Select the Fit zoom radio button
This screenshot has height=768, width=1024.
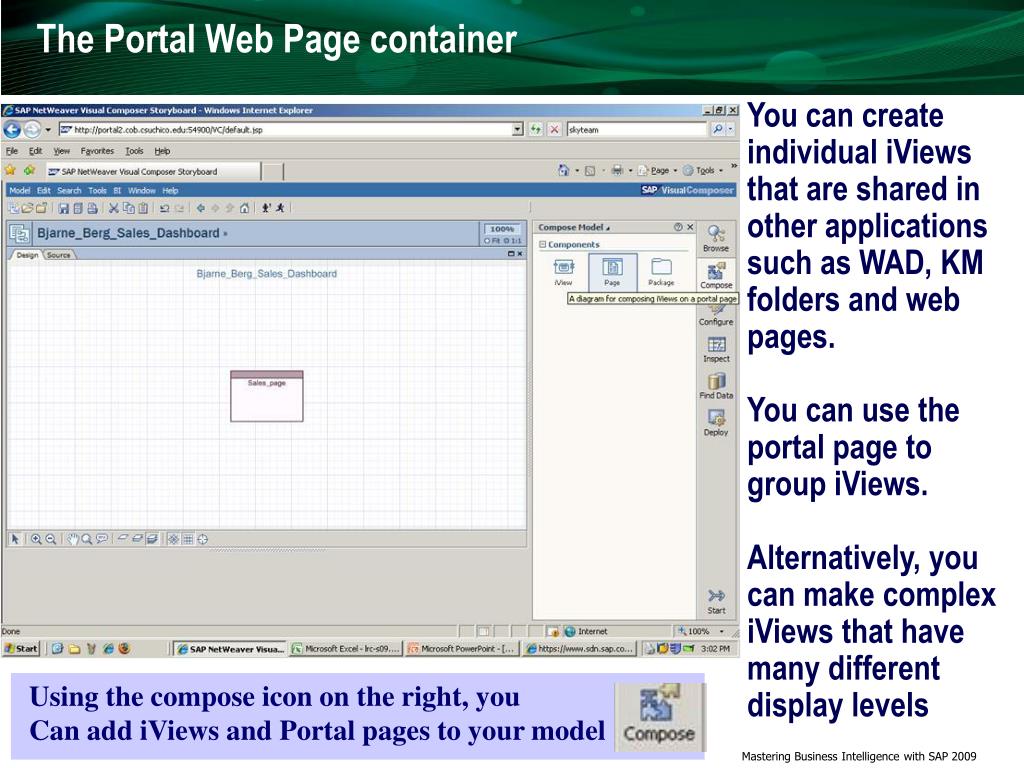pos(488,241)
